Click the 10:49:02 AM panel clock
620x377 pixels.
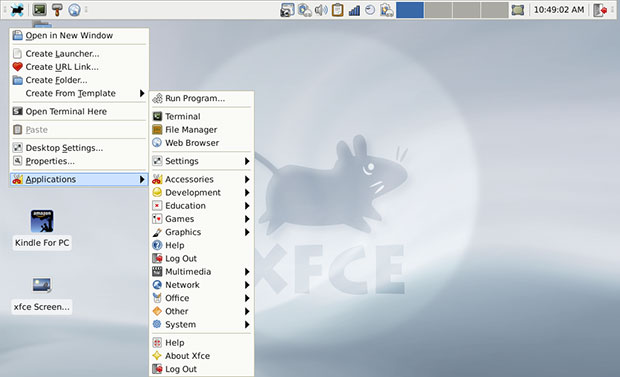(559, 10)
